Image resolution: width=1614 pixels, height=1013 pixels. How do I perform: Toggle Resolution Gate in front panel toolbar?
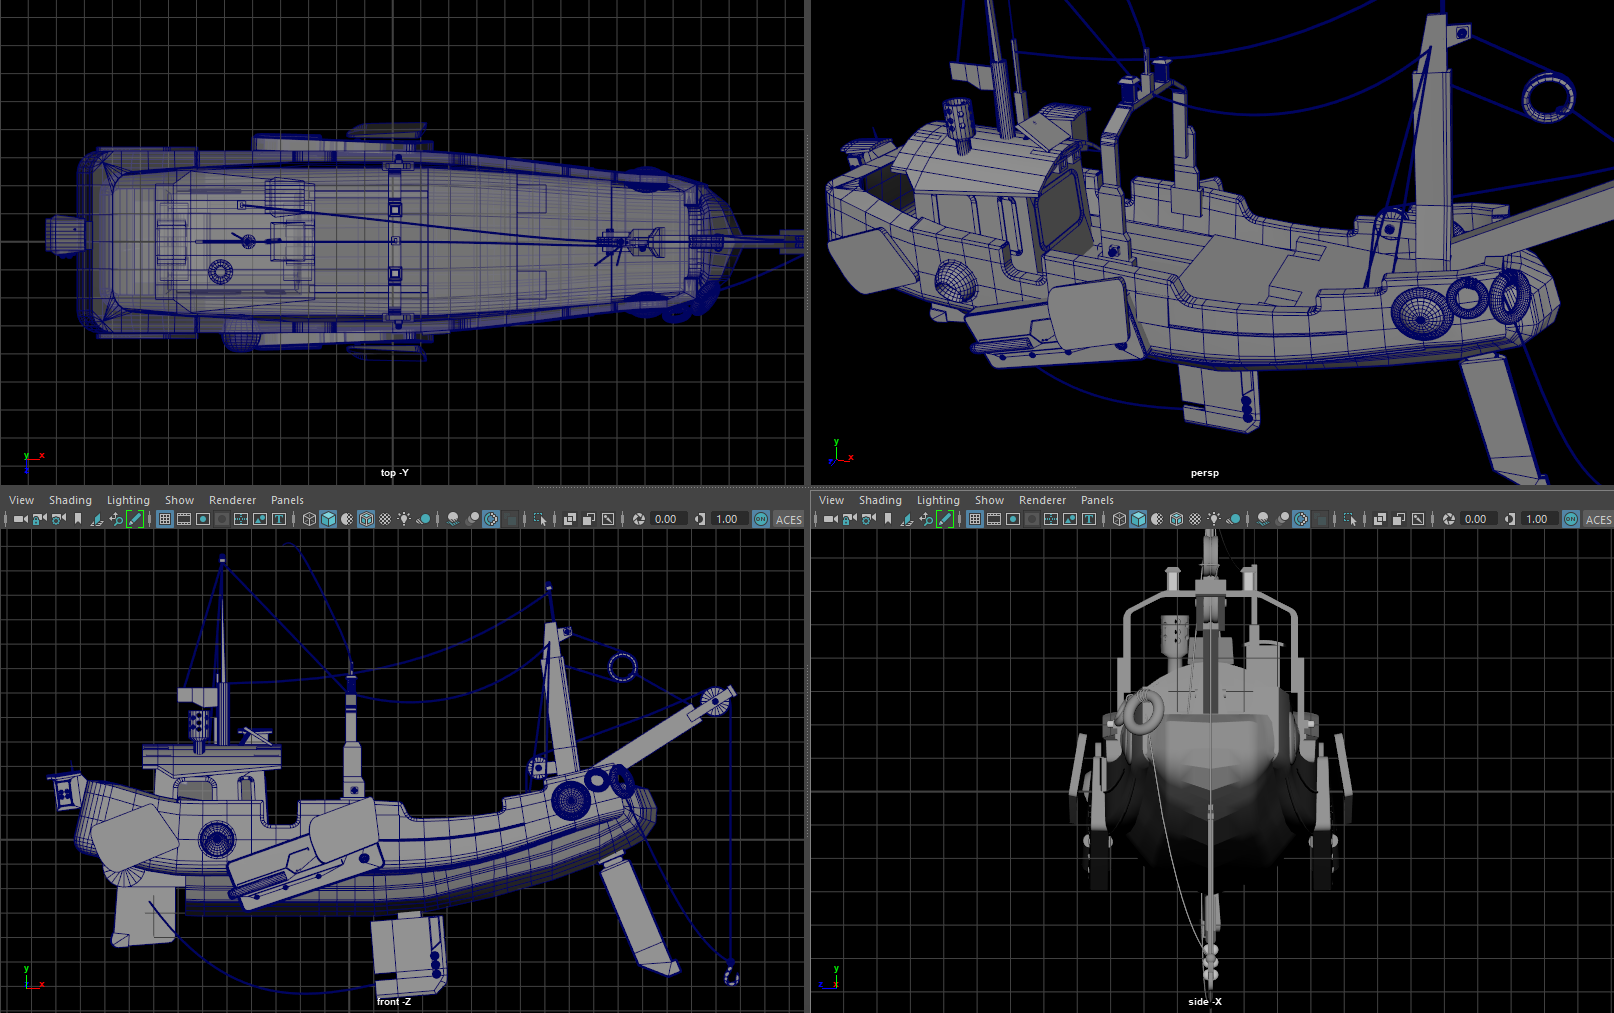point(203,519)
